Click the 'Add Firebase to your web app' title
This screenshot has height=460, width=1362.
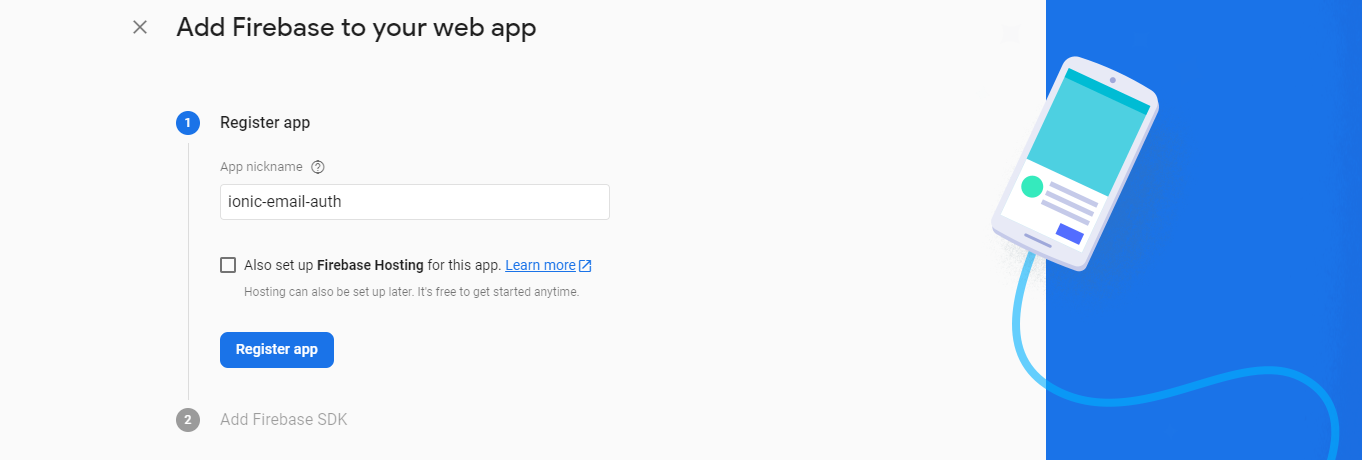(356, 27)
